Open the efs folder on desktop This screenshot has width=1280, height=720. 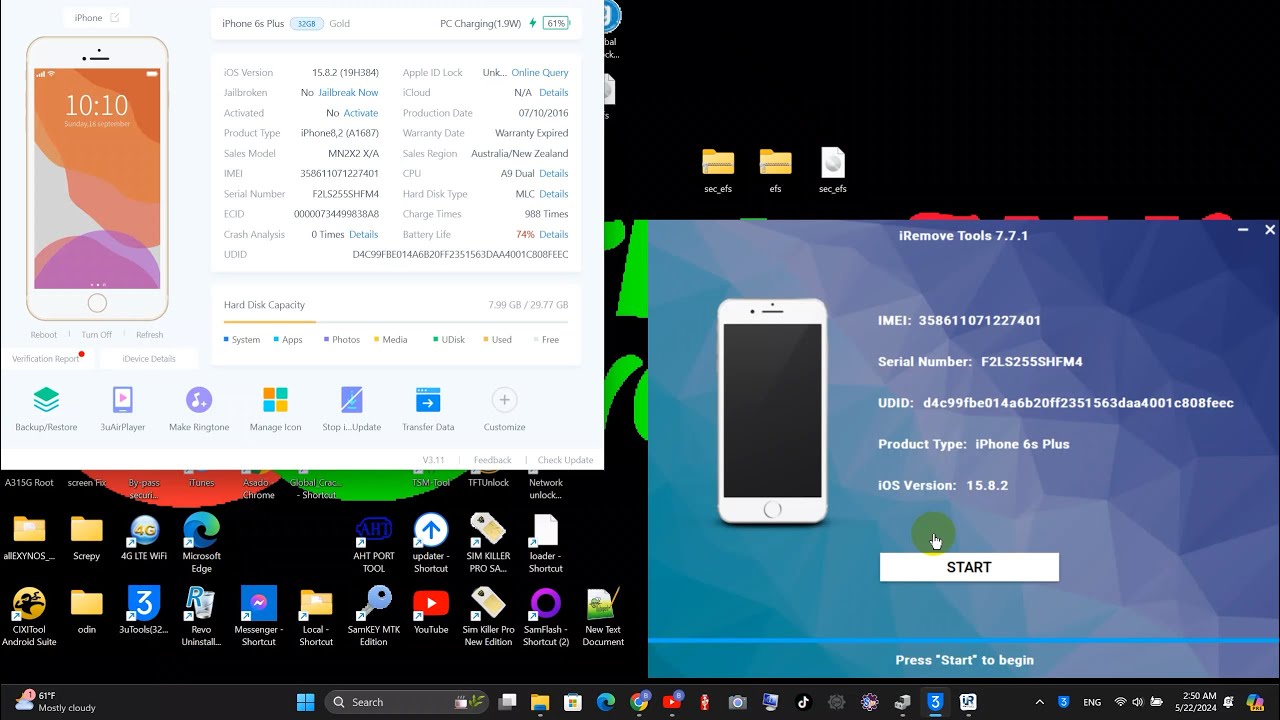pyautogui.click(x=775, y=170)
